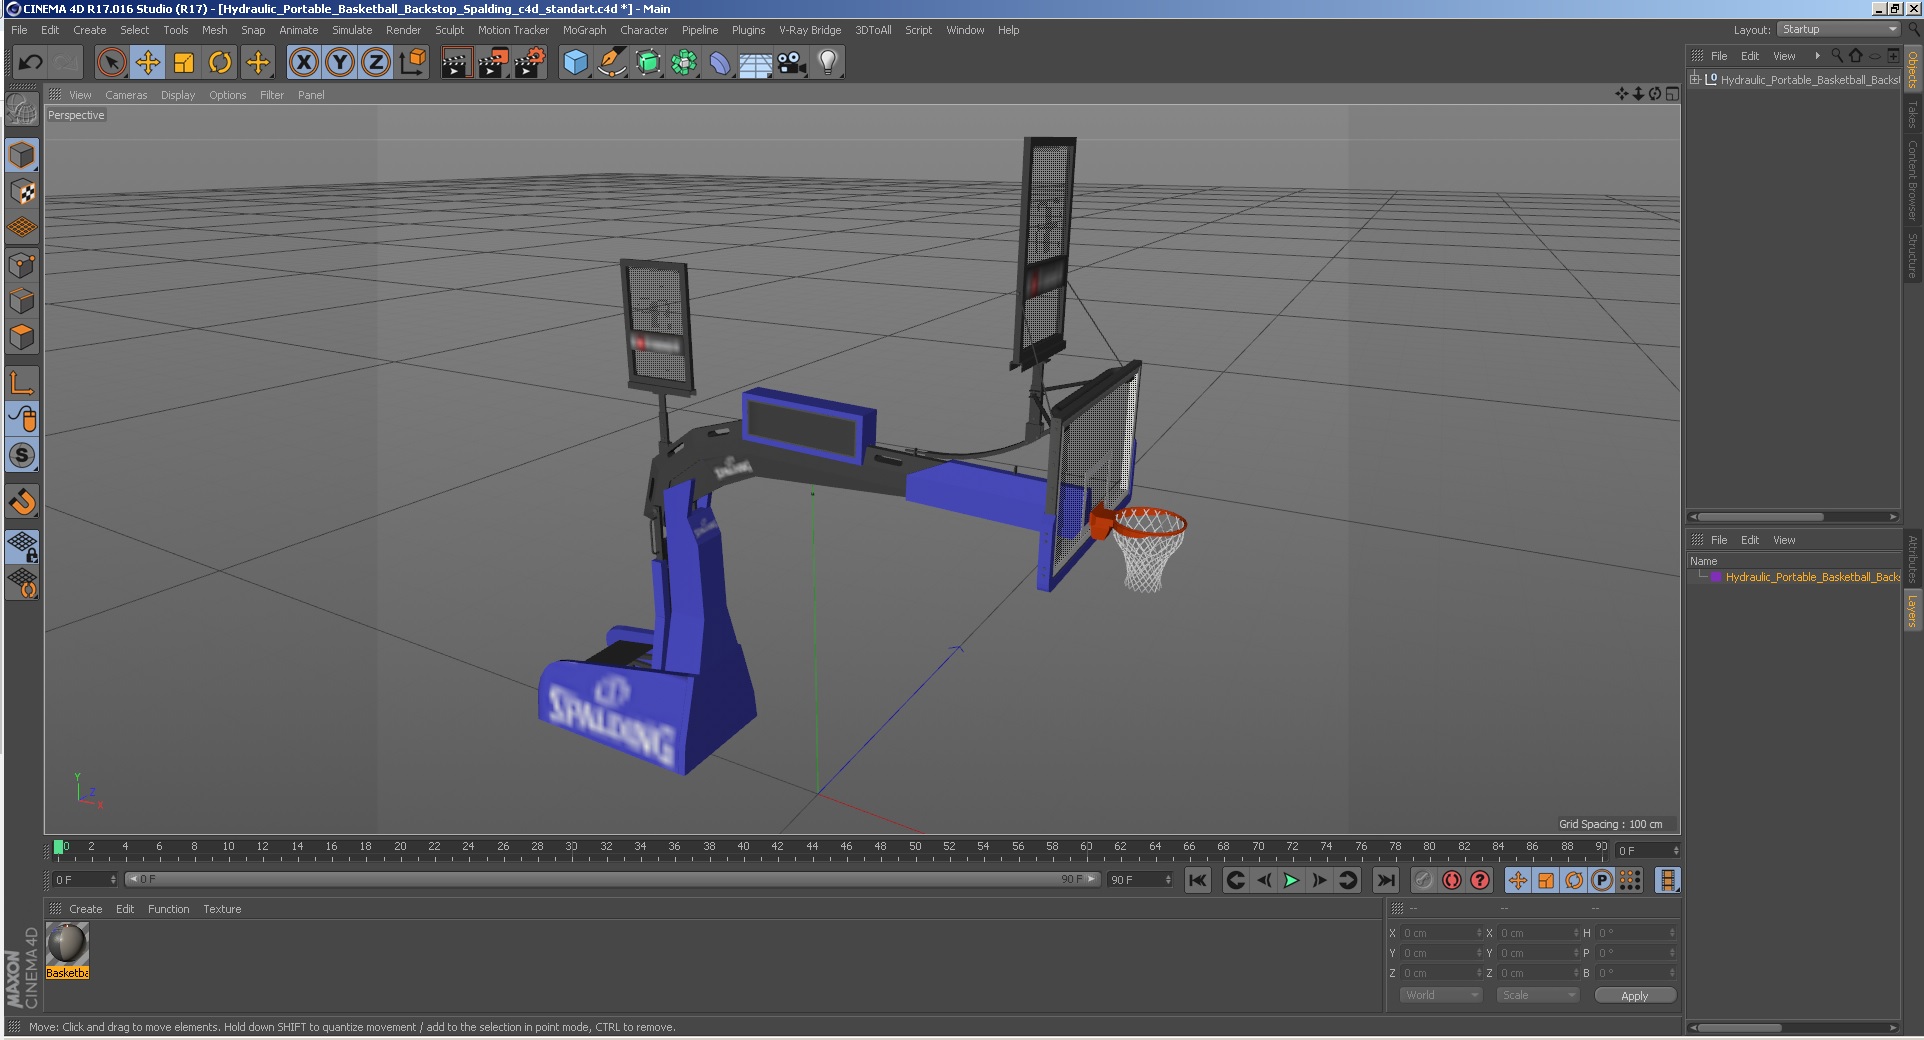This screenshot has height=1040, width=1924.
Task: Render to Picture Viewer icon
Action: [x=493, y=63]
